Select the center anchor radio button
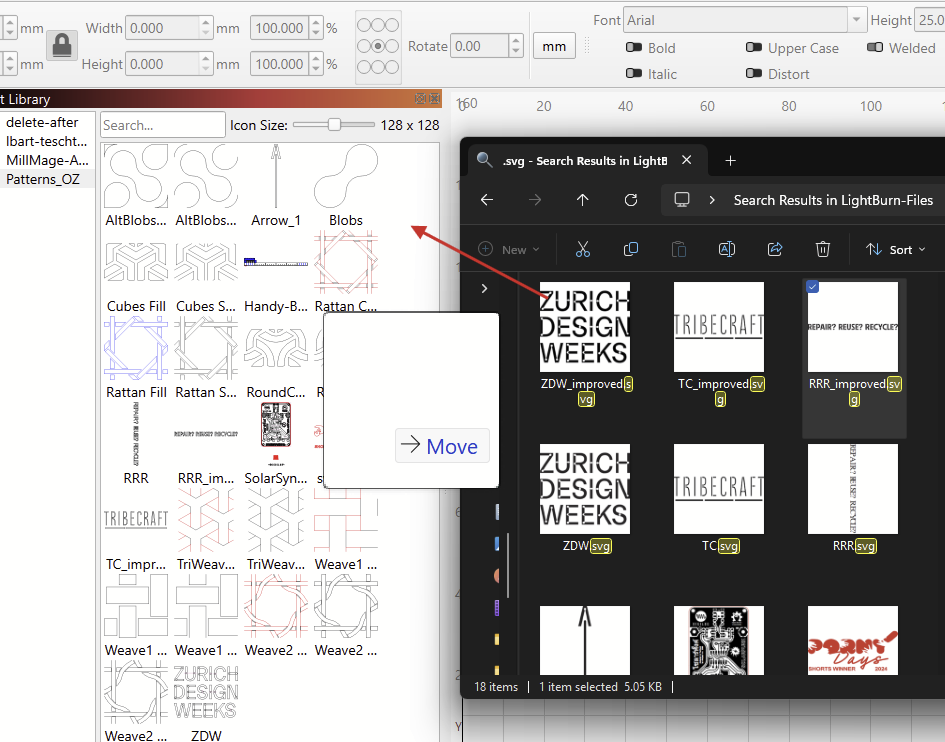This screenshot has width=945, height=742. pyautogui.click(x=378, y=46)
